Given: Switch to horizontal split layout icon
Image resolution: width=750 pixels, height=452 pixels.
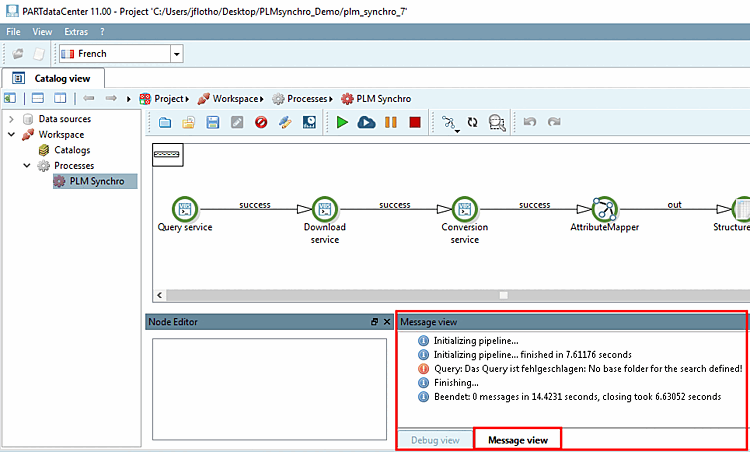Looking at the screenshot, I should tap(38, 99).
